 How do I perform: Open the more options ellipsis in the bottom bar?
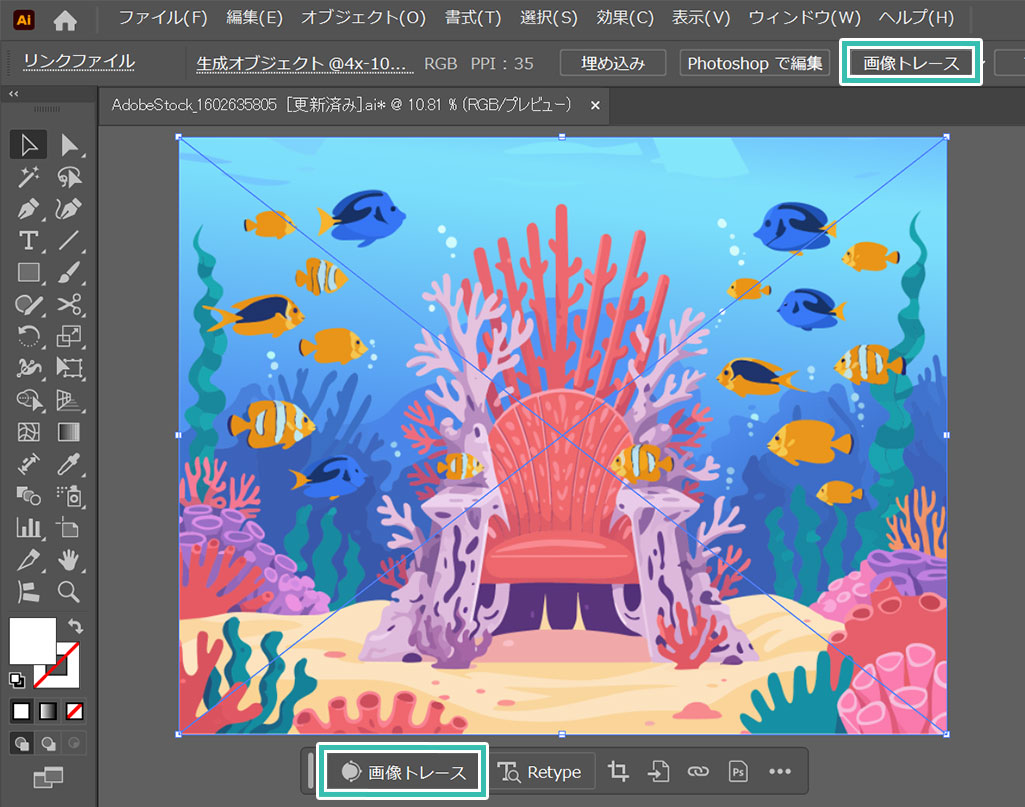(x=780, y=772)
